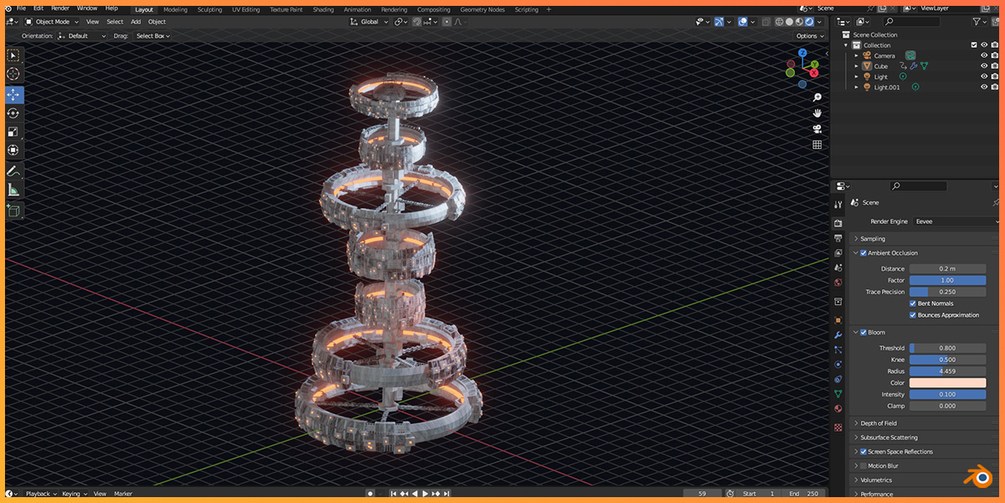Activate the Annotate pencil tool
Viewport: 1005px width, 503px height.
(13, 171)
